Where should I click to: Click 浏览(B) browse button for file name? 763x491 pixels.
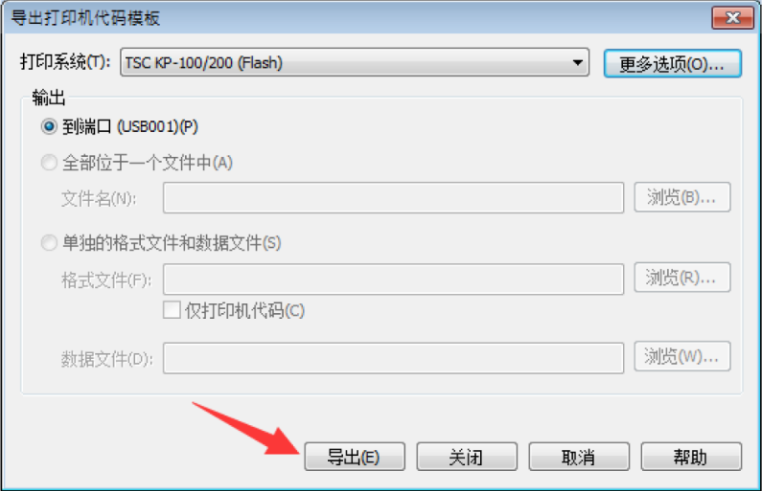pyautogui.click(x=682, y=197)
